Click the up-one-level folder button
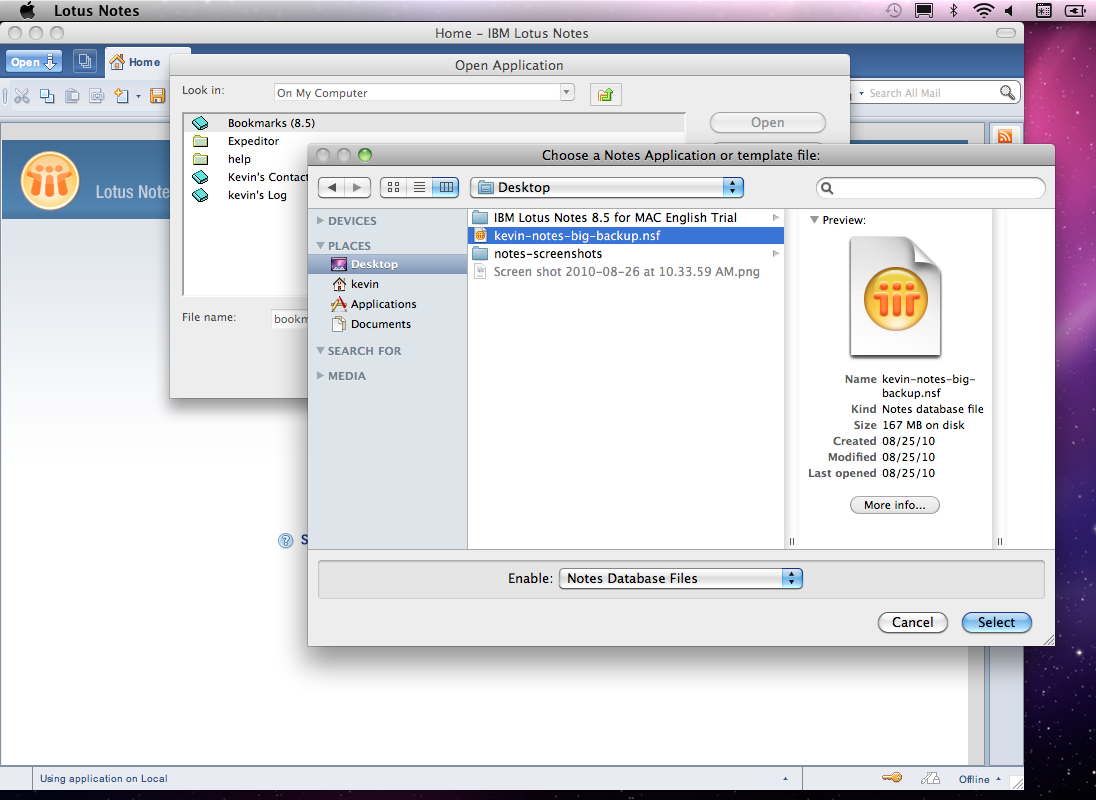Image resolution: width=1096 pixels, height=800 pixels. pos(605,94)
